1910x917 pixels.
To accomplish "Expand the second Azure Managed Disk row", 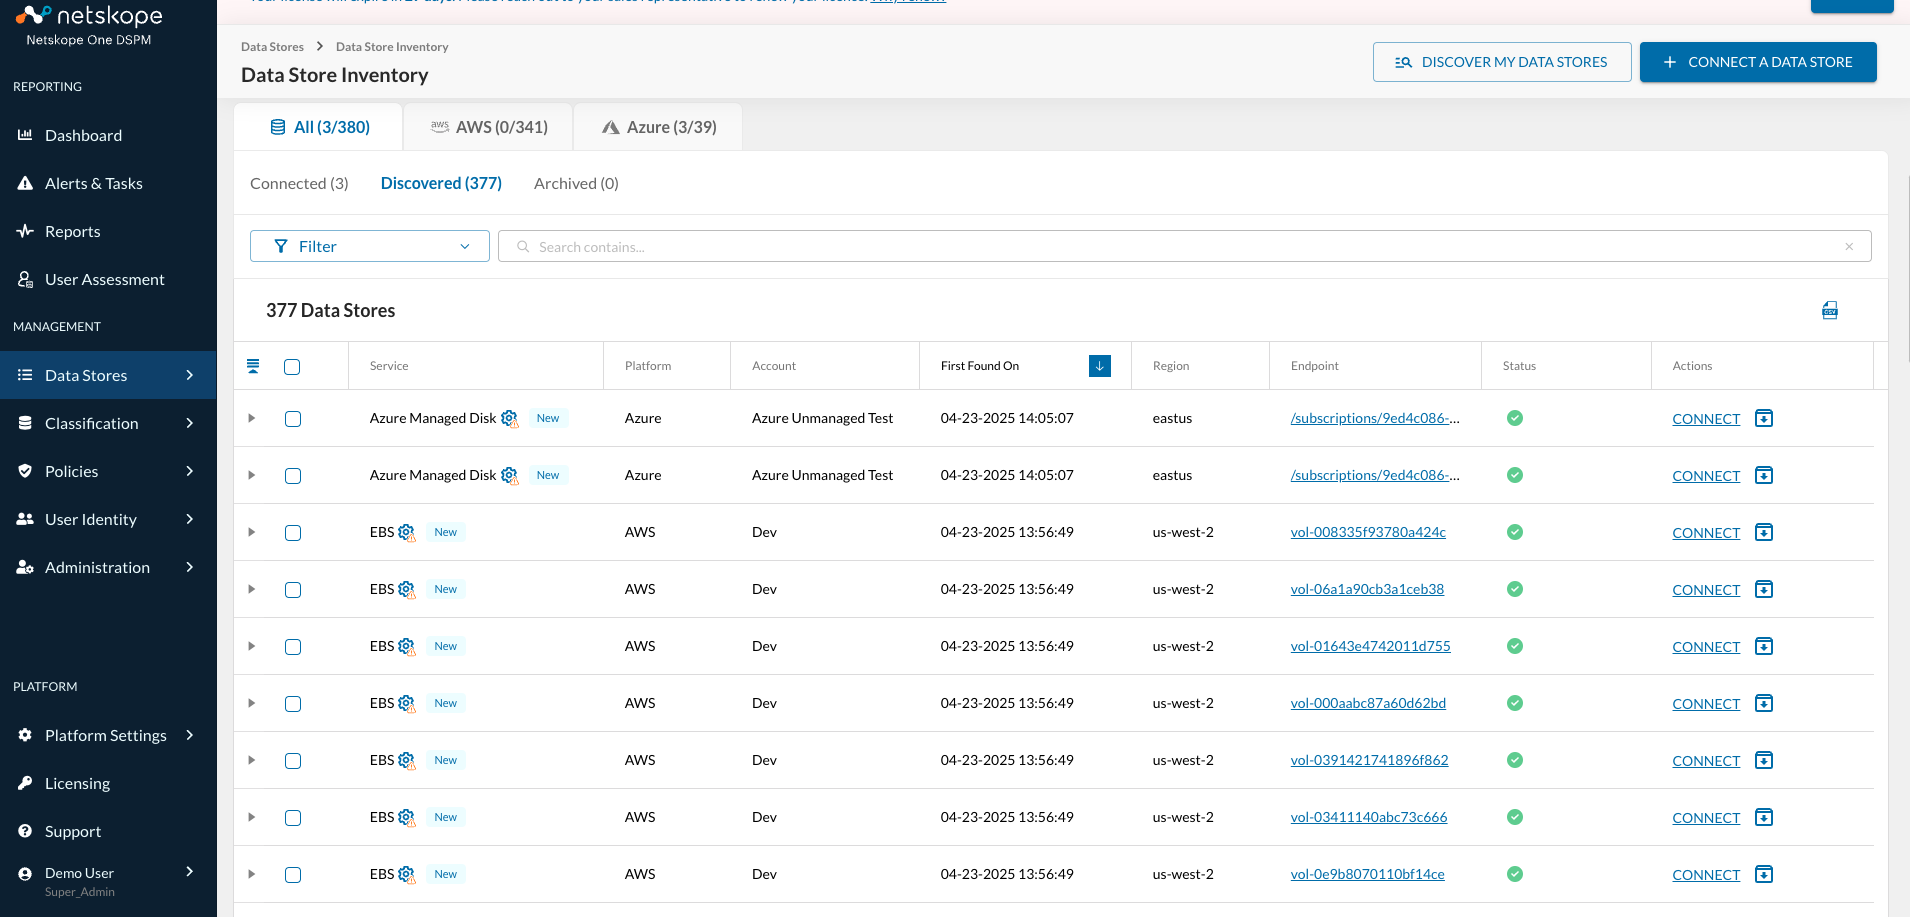I will (x=252, y=475).
